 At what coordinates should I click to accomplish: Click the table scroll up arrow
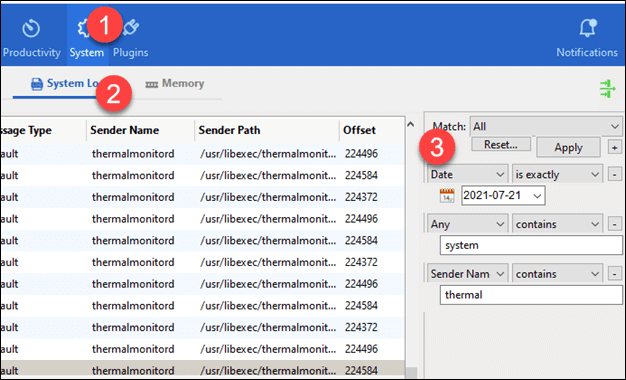411,125
